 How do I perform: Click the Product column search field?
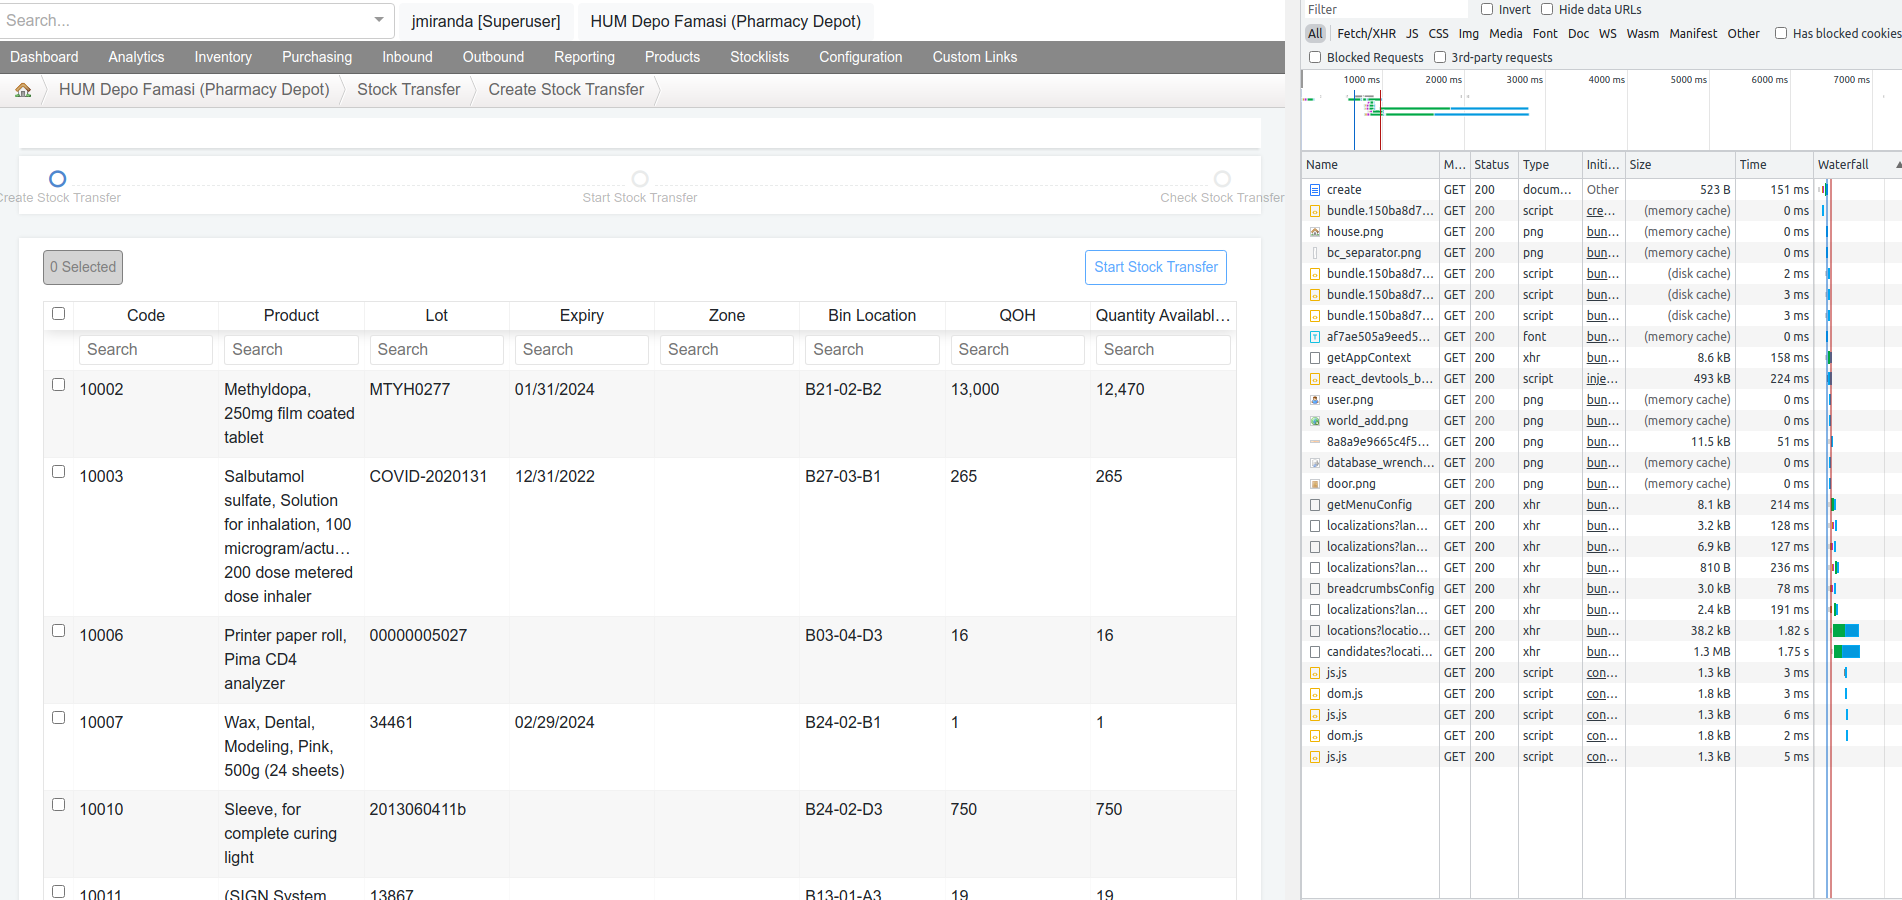click(x=291, y=349)
